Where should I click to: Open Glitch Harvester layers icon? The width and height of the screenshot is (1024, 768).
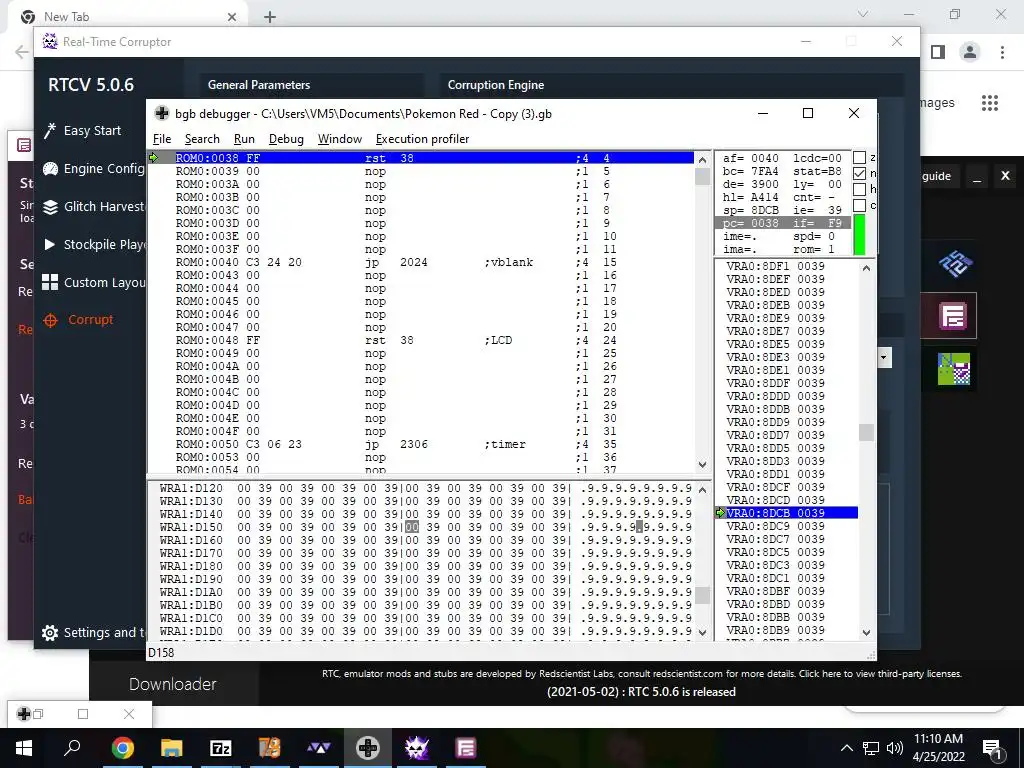pos(50,206)
